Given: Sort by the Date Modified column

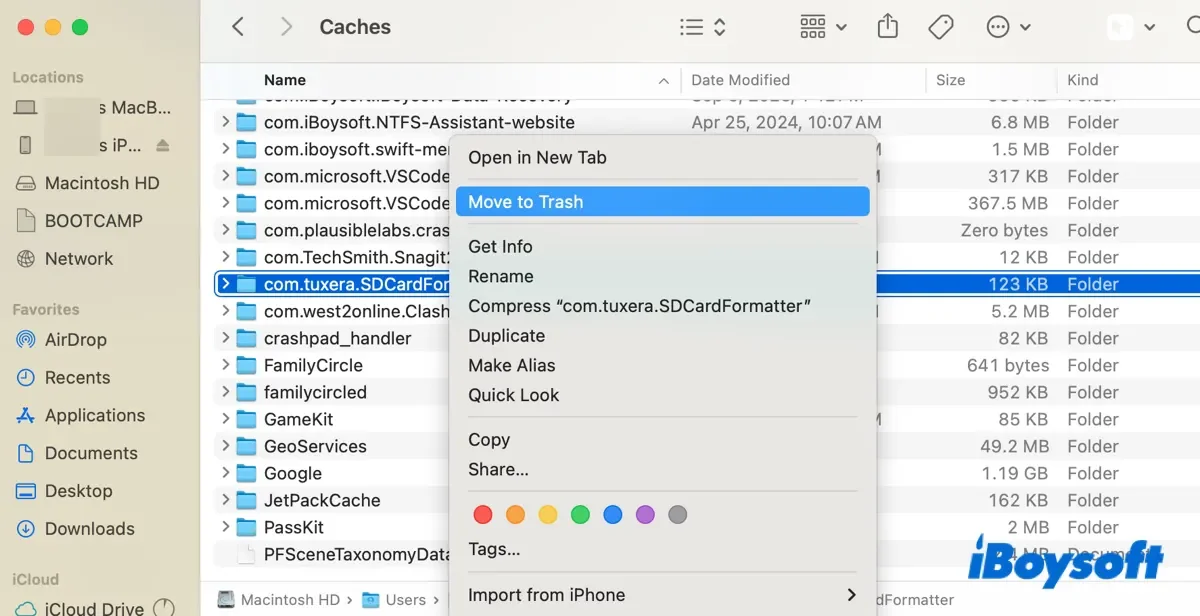Looking at the screenshot, I should tap(741, 80).
